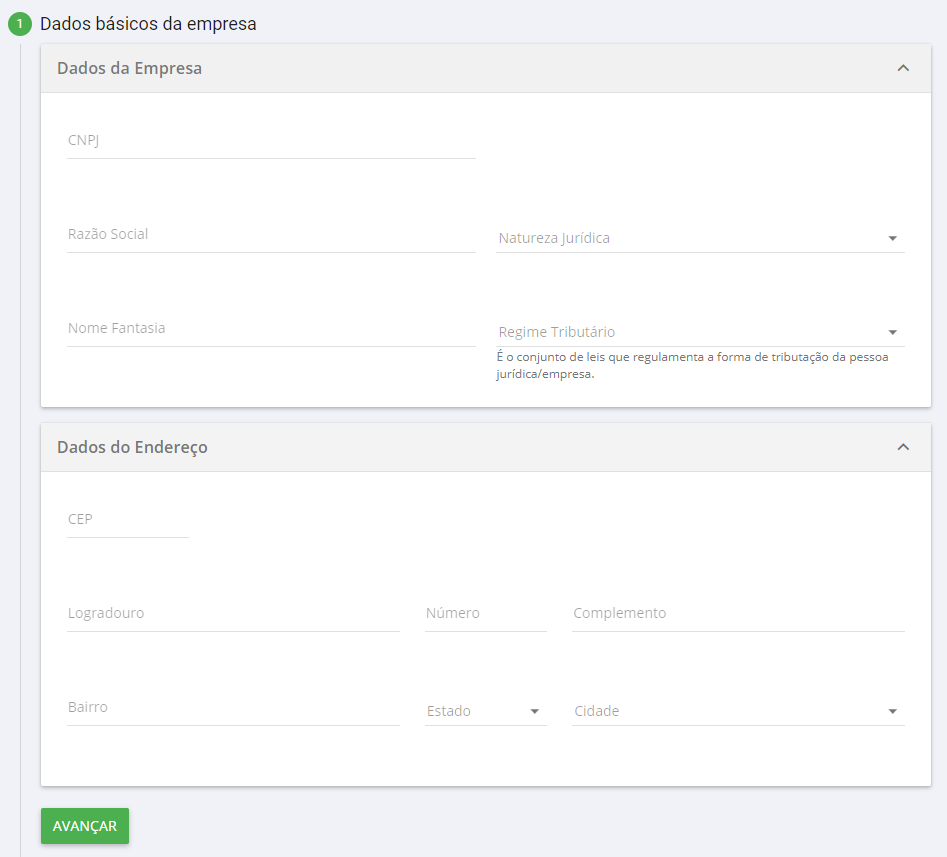Focus the Logradouro address field
This screenshot has width=947, height=857.
click(232, 614)
